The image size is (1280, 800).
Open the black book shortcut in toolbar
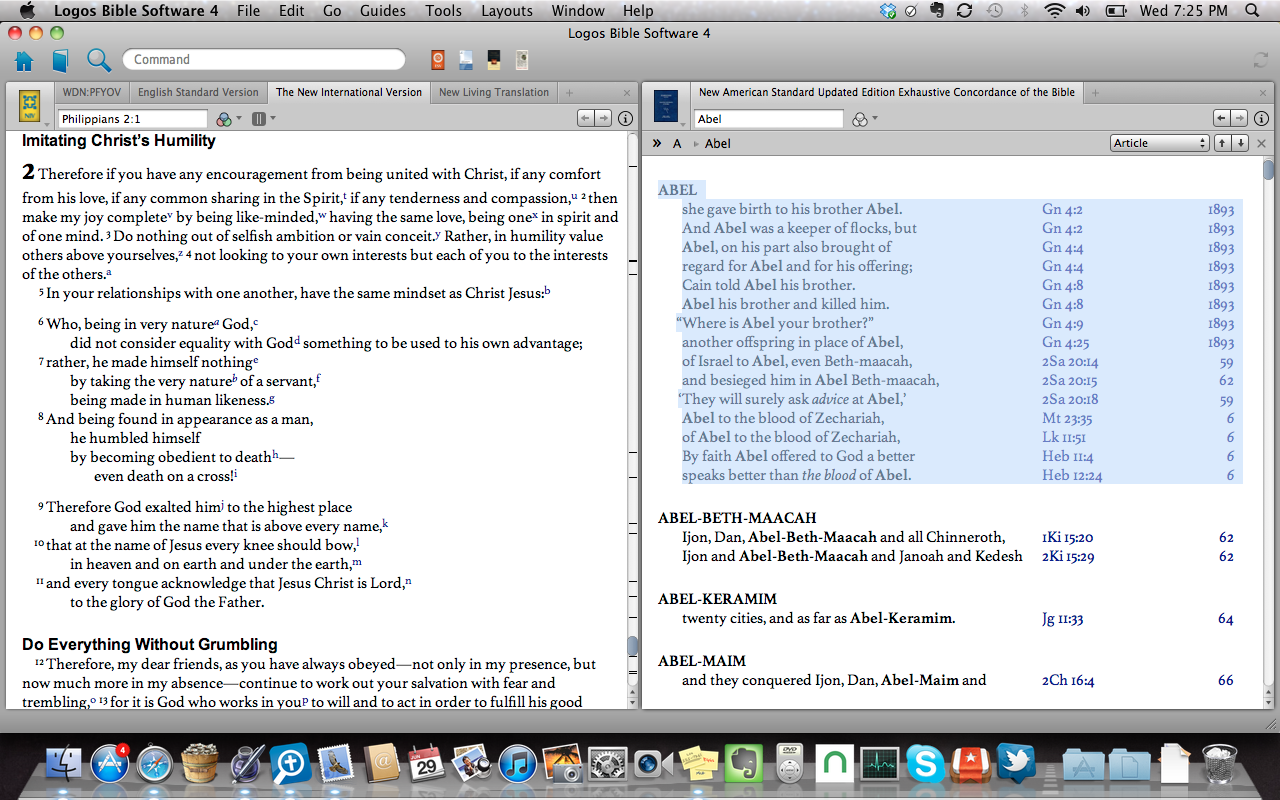coord(494,60)
